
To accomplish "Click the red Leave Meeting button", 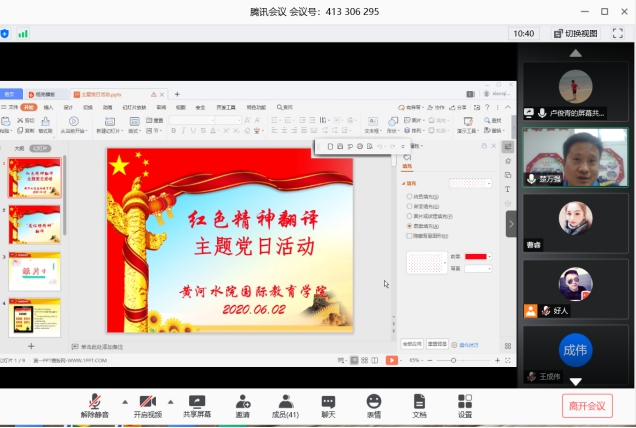I will (x=586, y=405).
